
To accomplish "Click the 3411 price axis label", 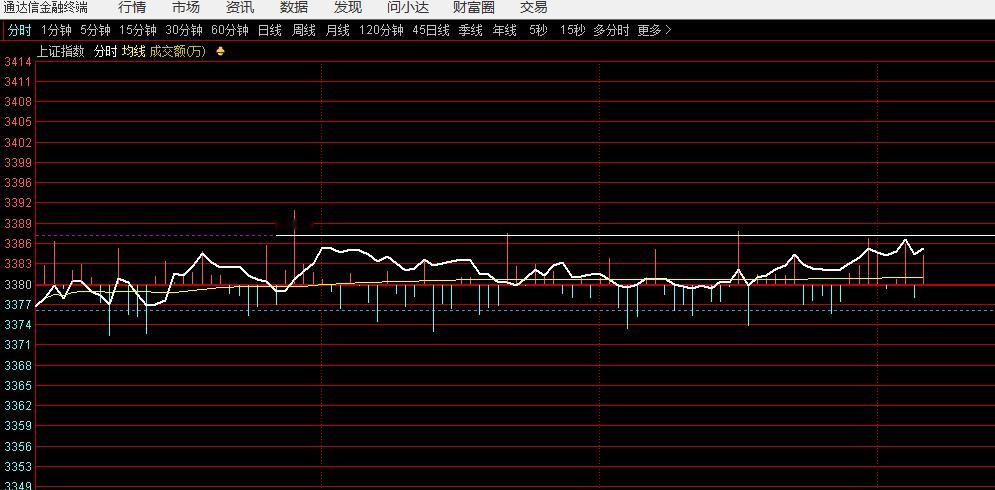I will [x=16, y=83].
